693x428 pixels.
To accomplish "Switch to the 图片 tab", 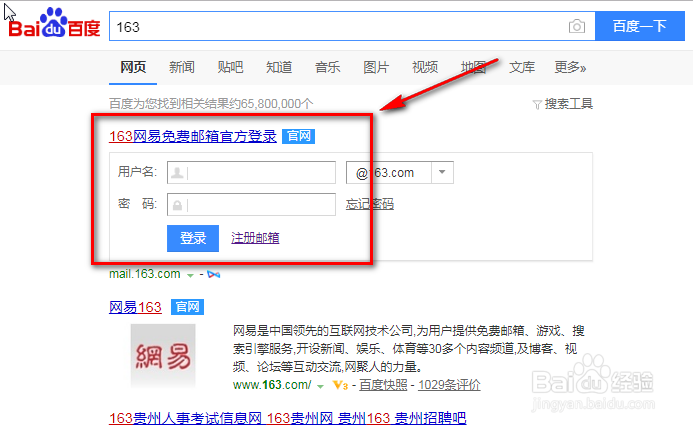I will 376,67.
